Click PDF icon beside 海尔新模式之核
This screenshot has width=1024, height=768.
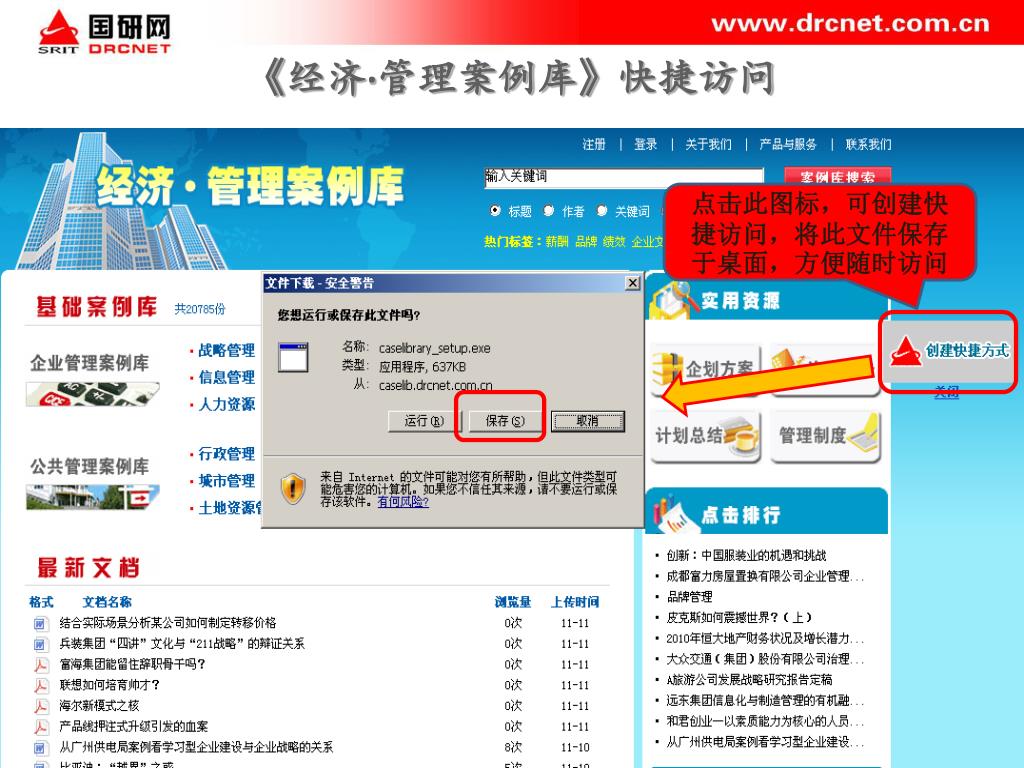pyautogui.click(x=40, y=707)
